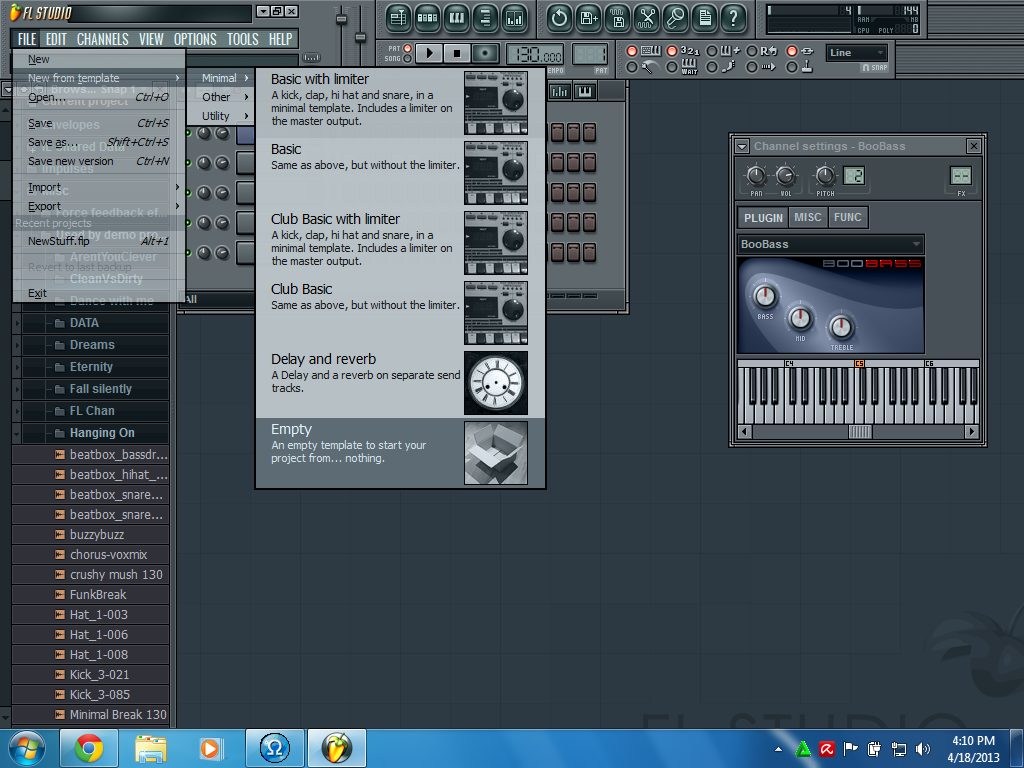Open the TOOLS menu
1024x768 pixels.
pos(242,39)
